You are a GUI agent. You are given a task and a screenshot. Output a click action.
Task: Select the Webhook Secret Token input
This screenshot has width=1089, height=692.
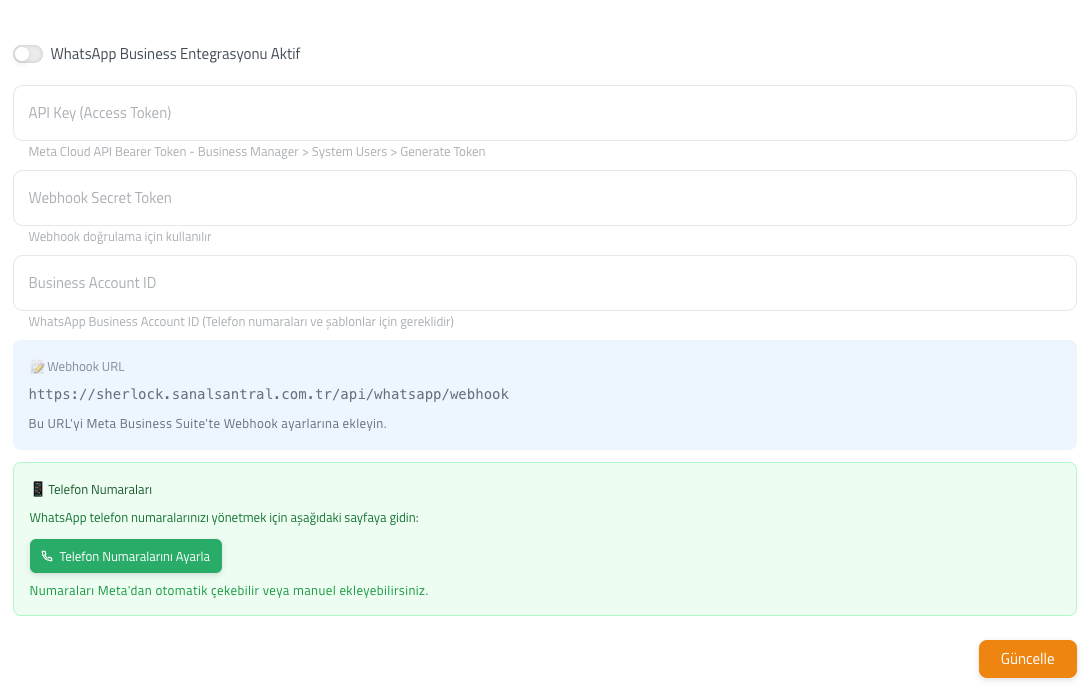(x=544, y=198)
